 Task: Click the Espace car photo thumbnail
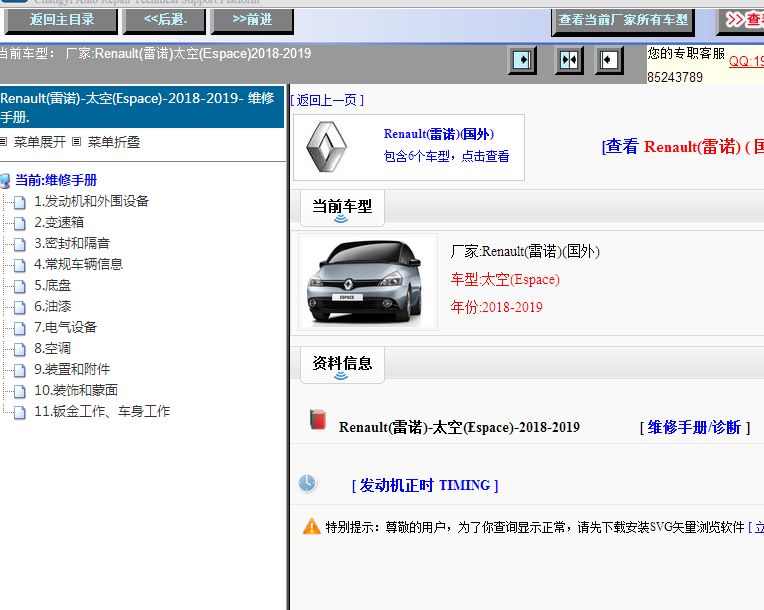click(x=368, y=282)
